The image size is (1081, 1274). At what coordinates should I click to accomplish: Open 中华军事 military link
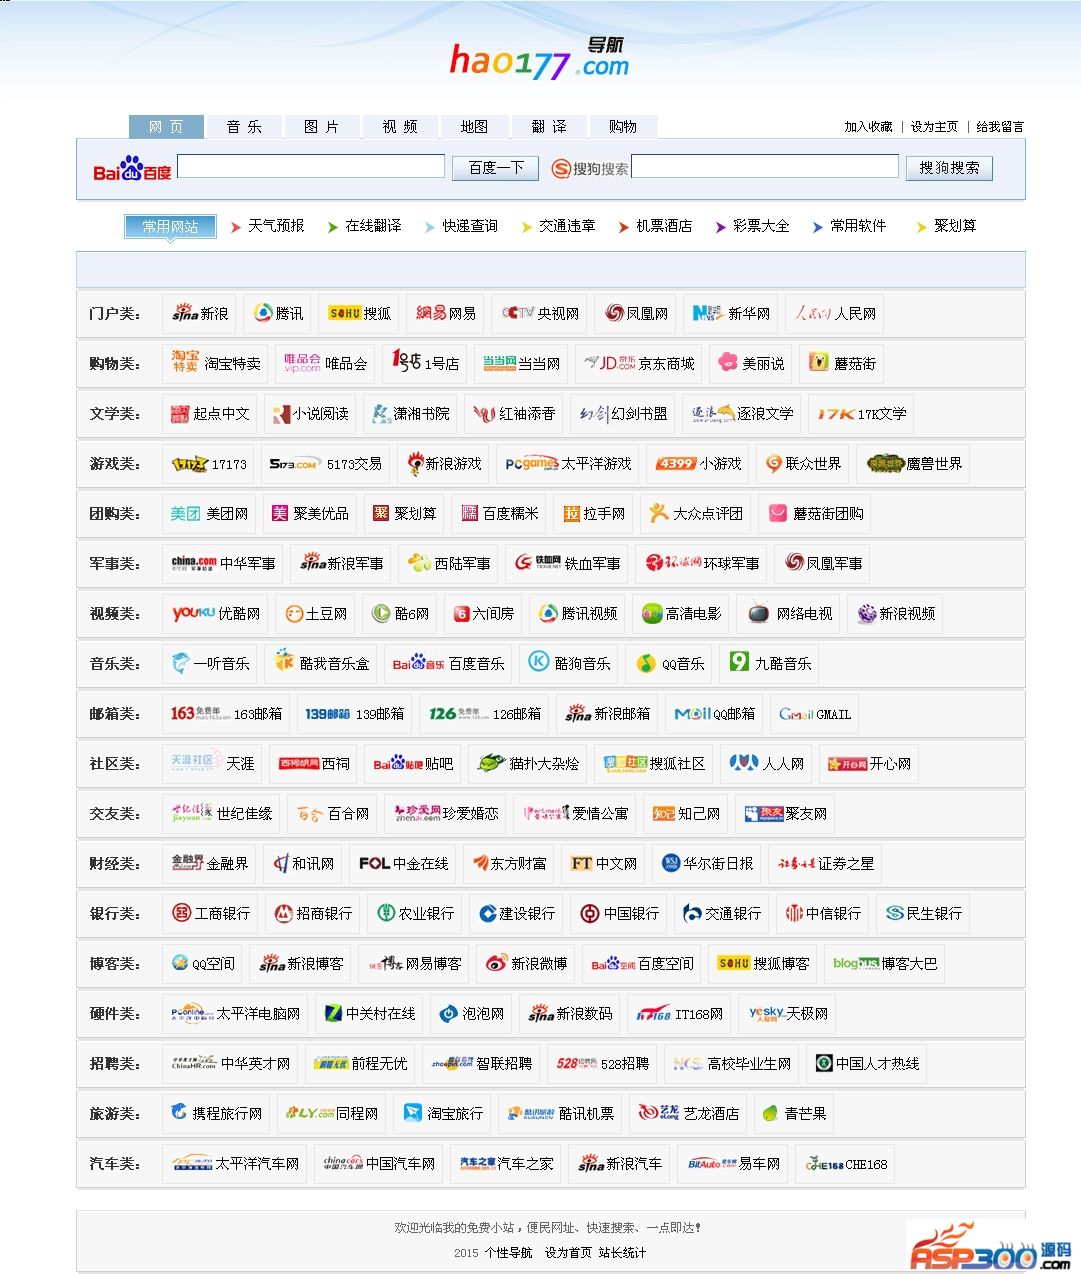tap(222, 563)
